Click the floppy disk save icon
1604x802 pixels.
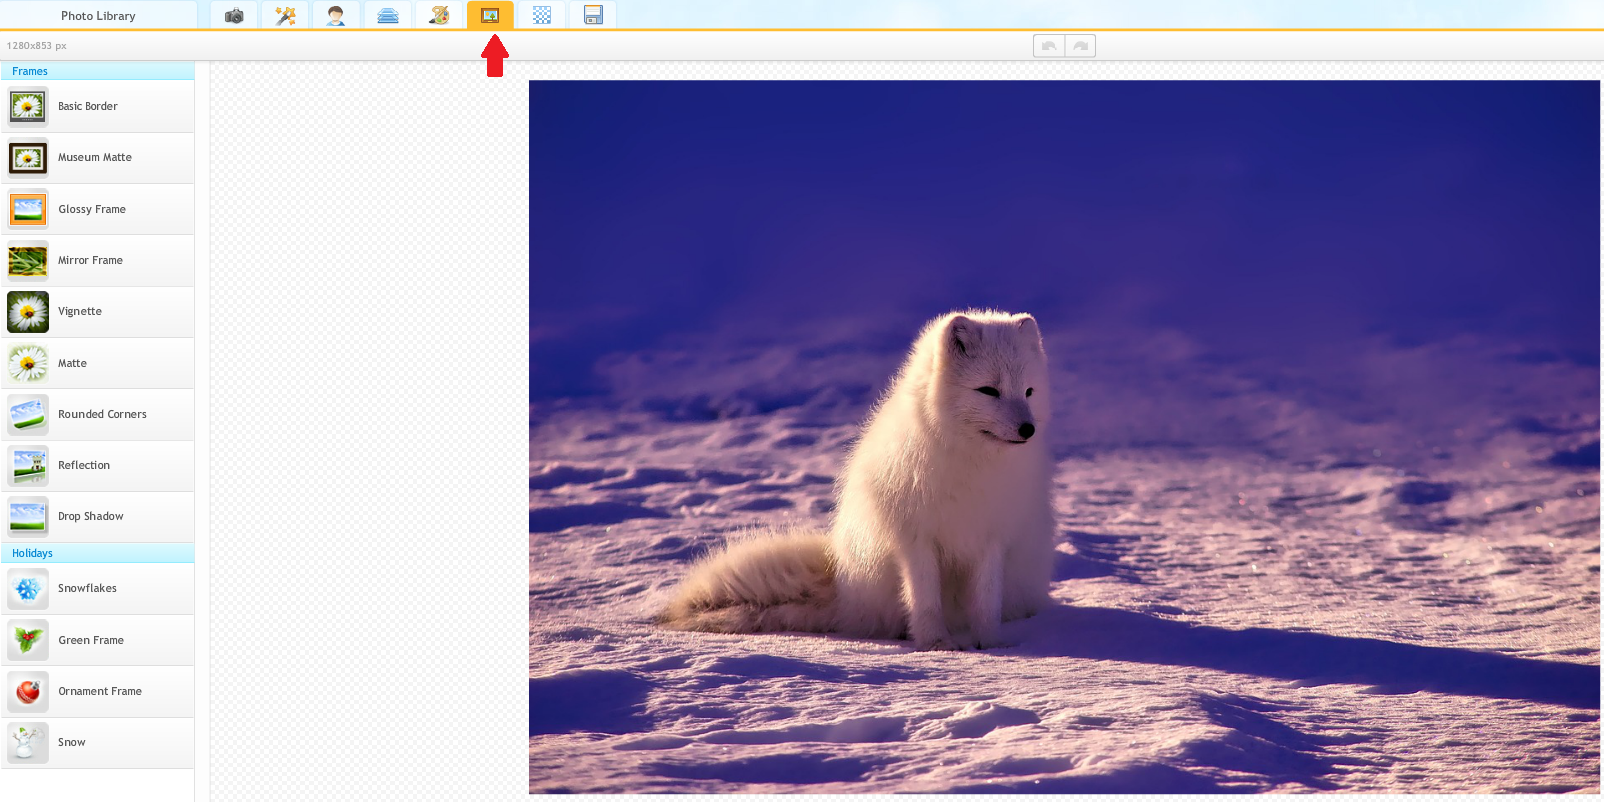point(593,16)
